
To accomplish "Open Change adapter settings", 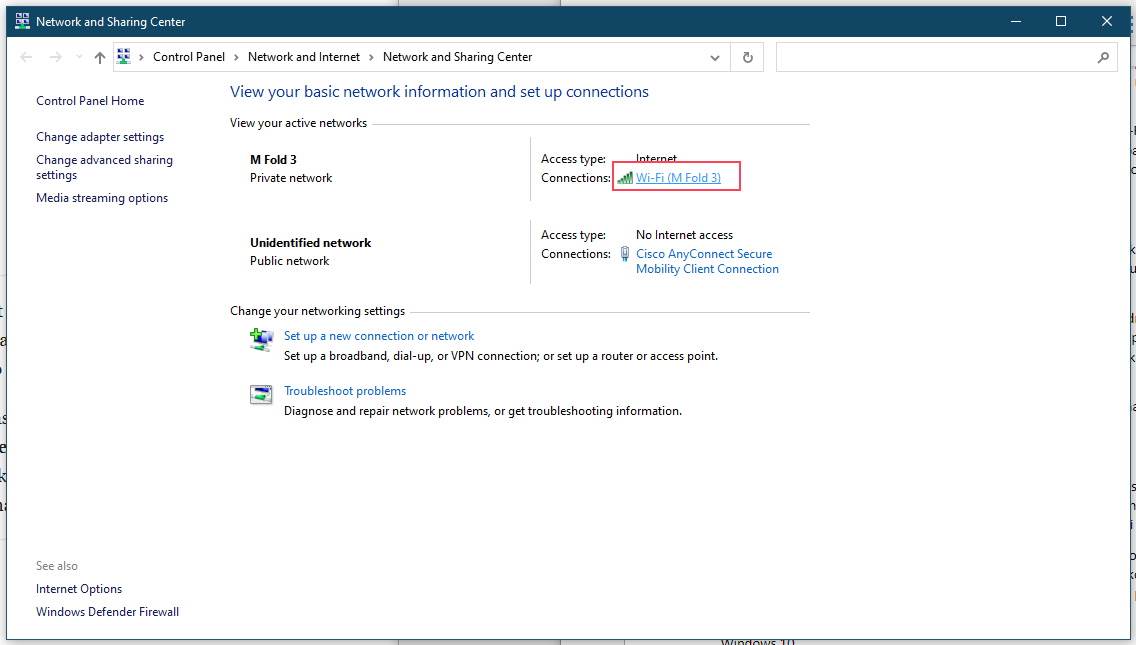I will tap(100, 137).
